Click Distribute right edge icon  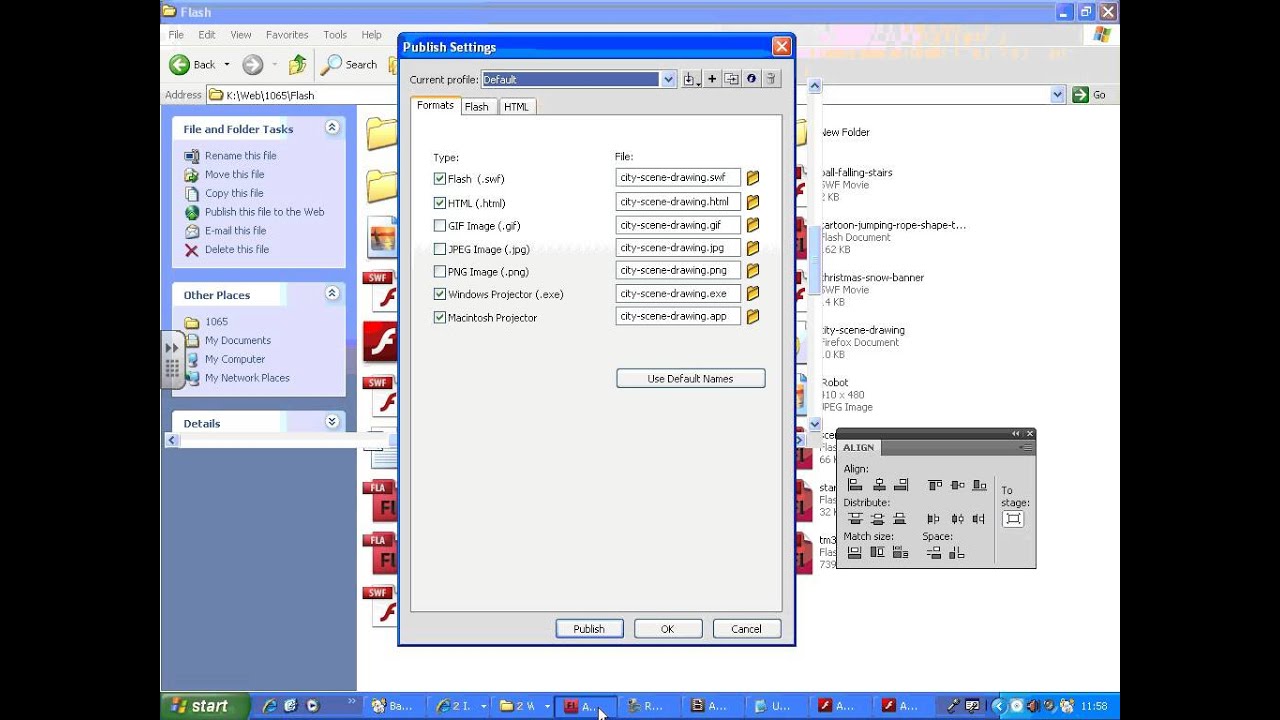(x=979, y=519)
